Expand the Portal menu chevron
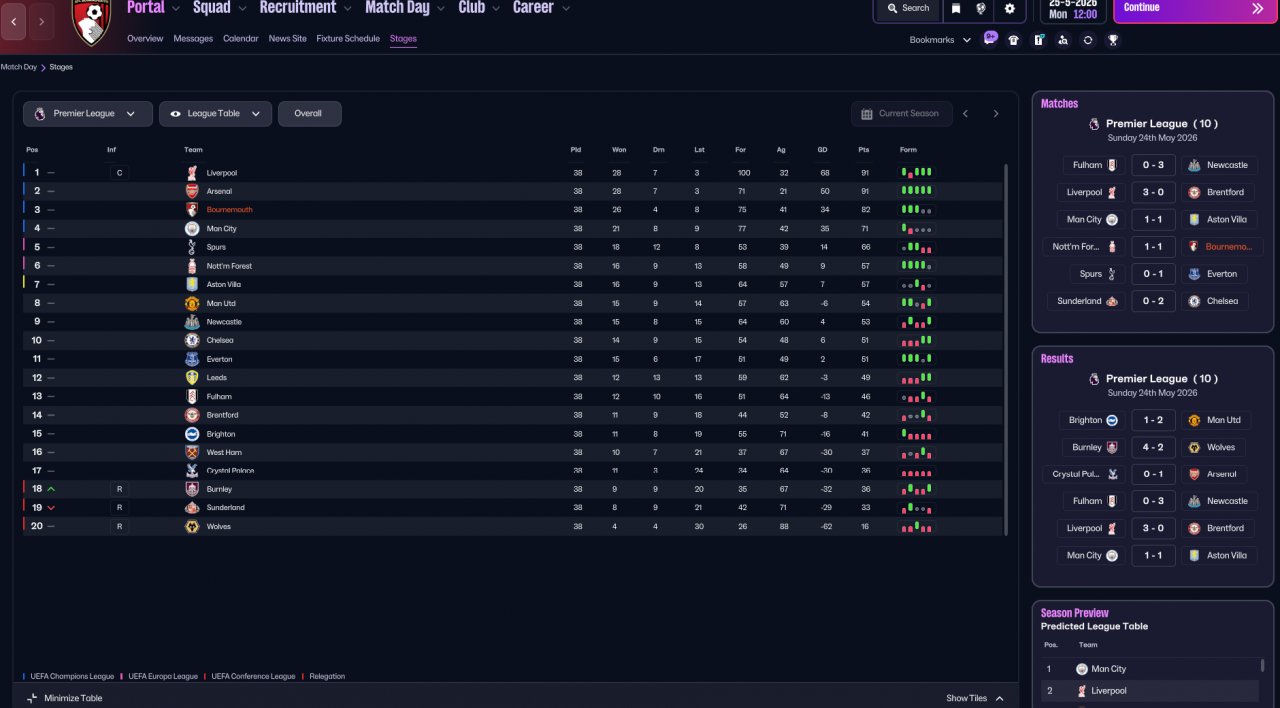Viewport: 1280px width, 708px height. tap(176, 9)
